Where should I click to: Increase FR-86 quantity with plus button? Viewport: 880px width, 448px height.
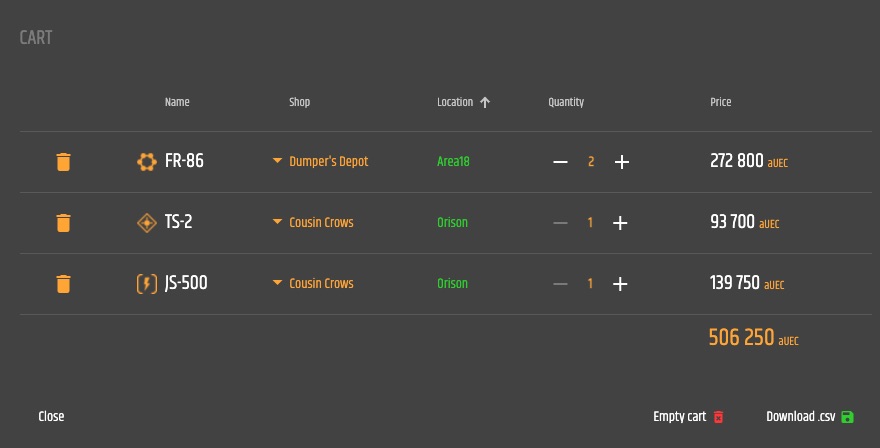tap(621, 162)
